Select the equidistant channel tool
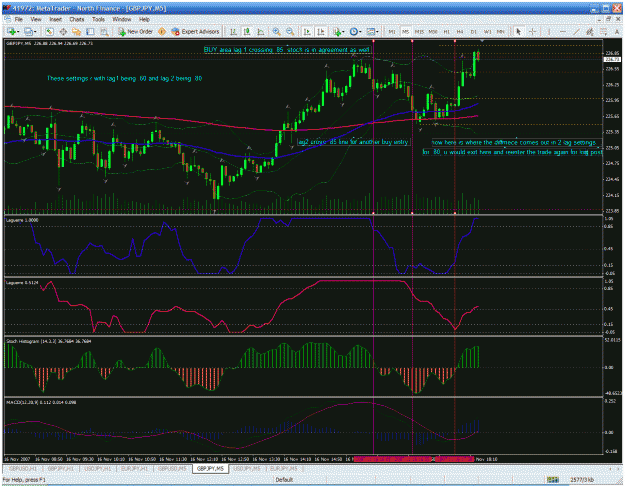Image resolution: width=625 pixels, height=486 pixels. click(590, 31)
